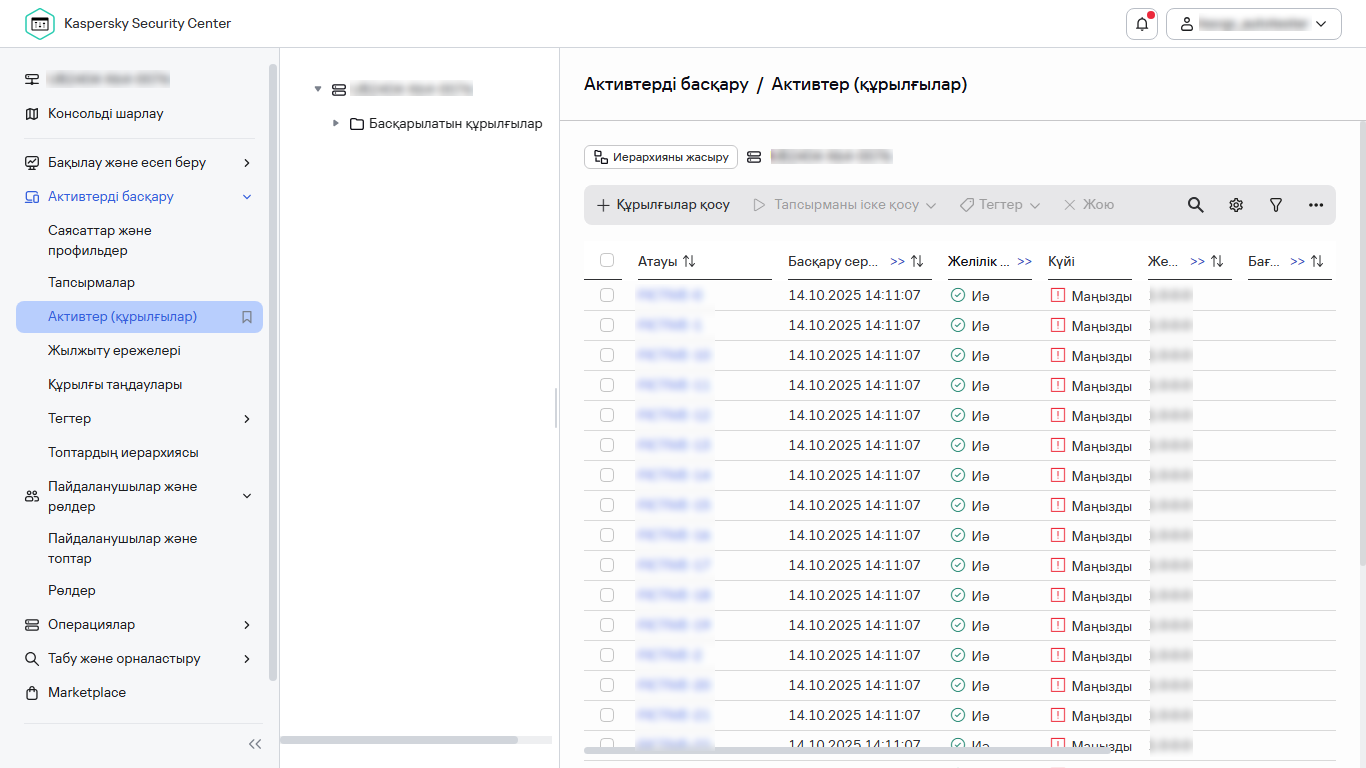Open Тапсырмалар in the sidebar
The height and width of the screenshot is (768, 1366).
(x=91, y=283)
